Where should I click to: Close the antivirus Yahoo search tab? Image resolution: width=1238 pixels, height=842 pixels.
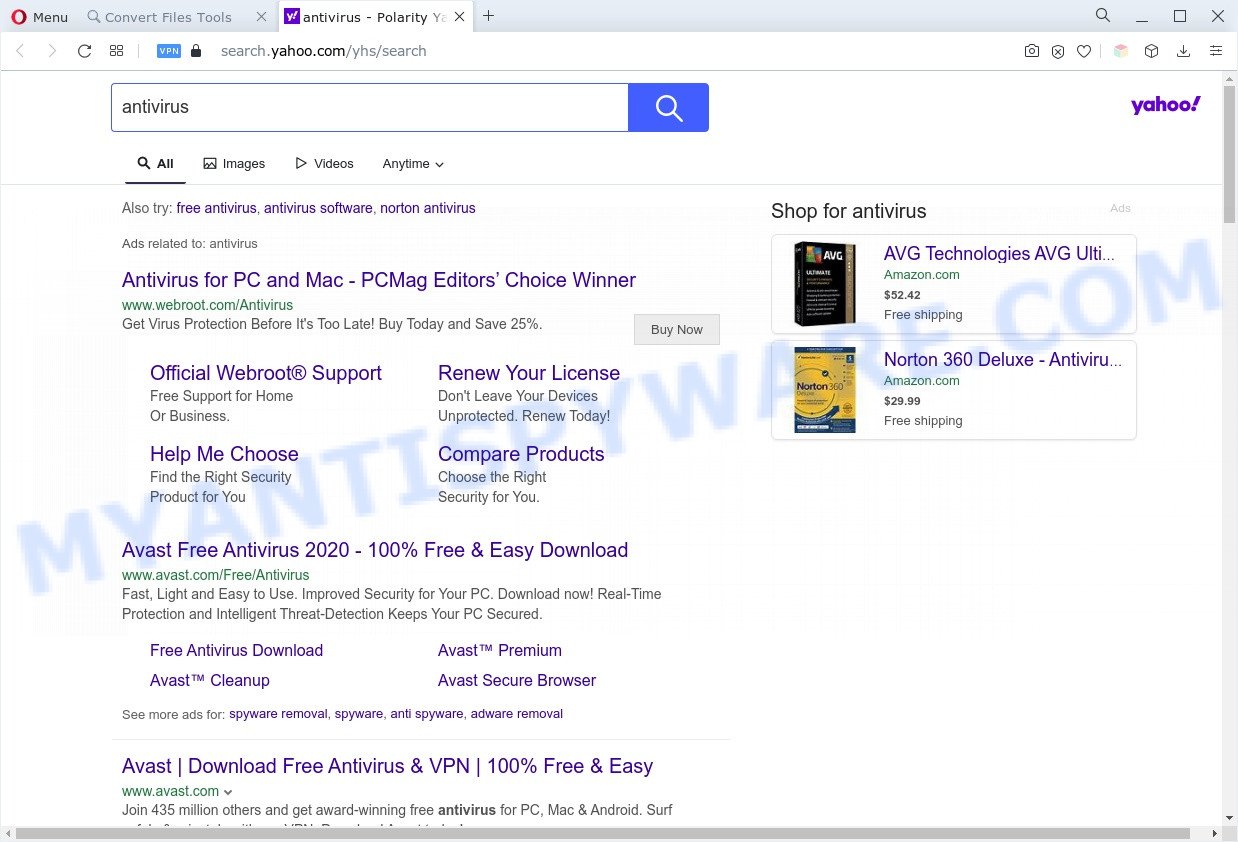click(459, 17)
